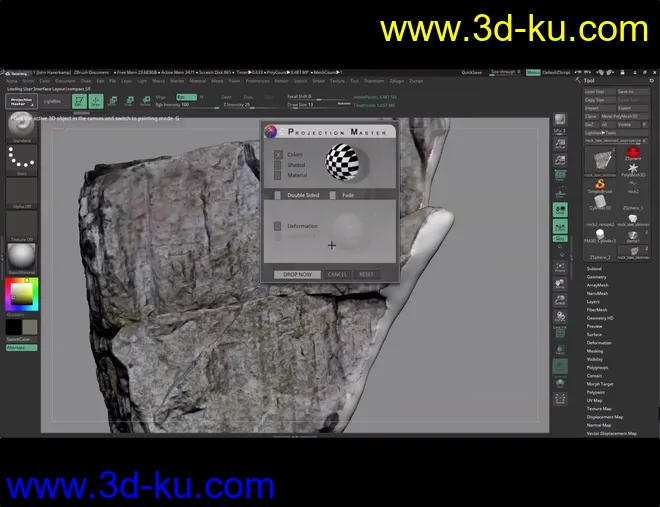Toggle the Local symmetry icon

(x=560, y=210)
